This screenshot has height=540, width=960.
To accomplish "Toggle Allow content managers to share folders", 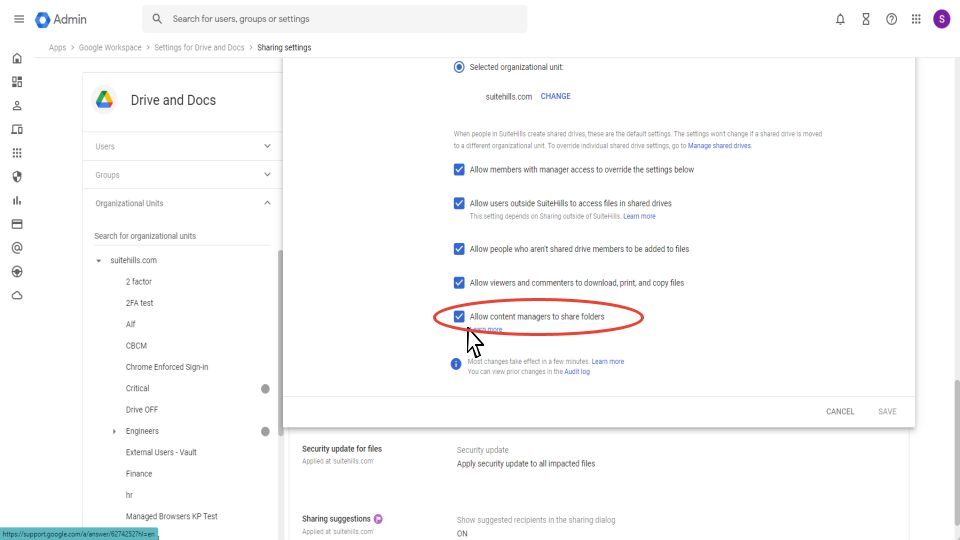I will 459,317.
